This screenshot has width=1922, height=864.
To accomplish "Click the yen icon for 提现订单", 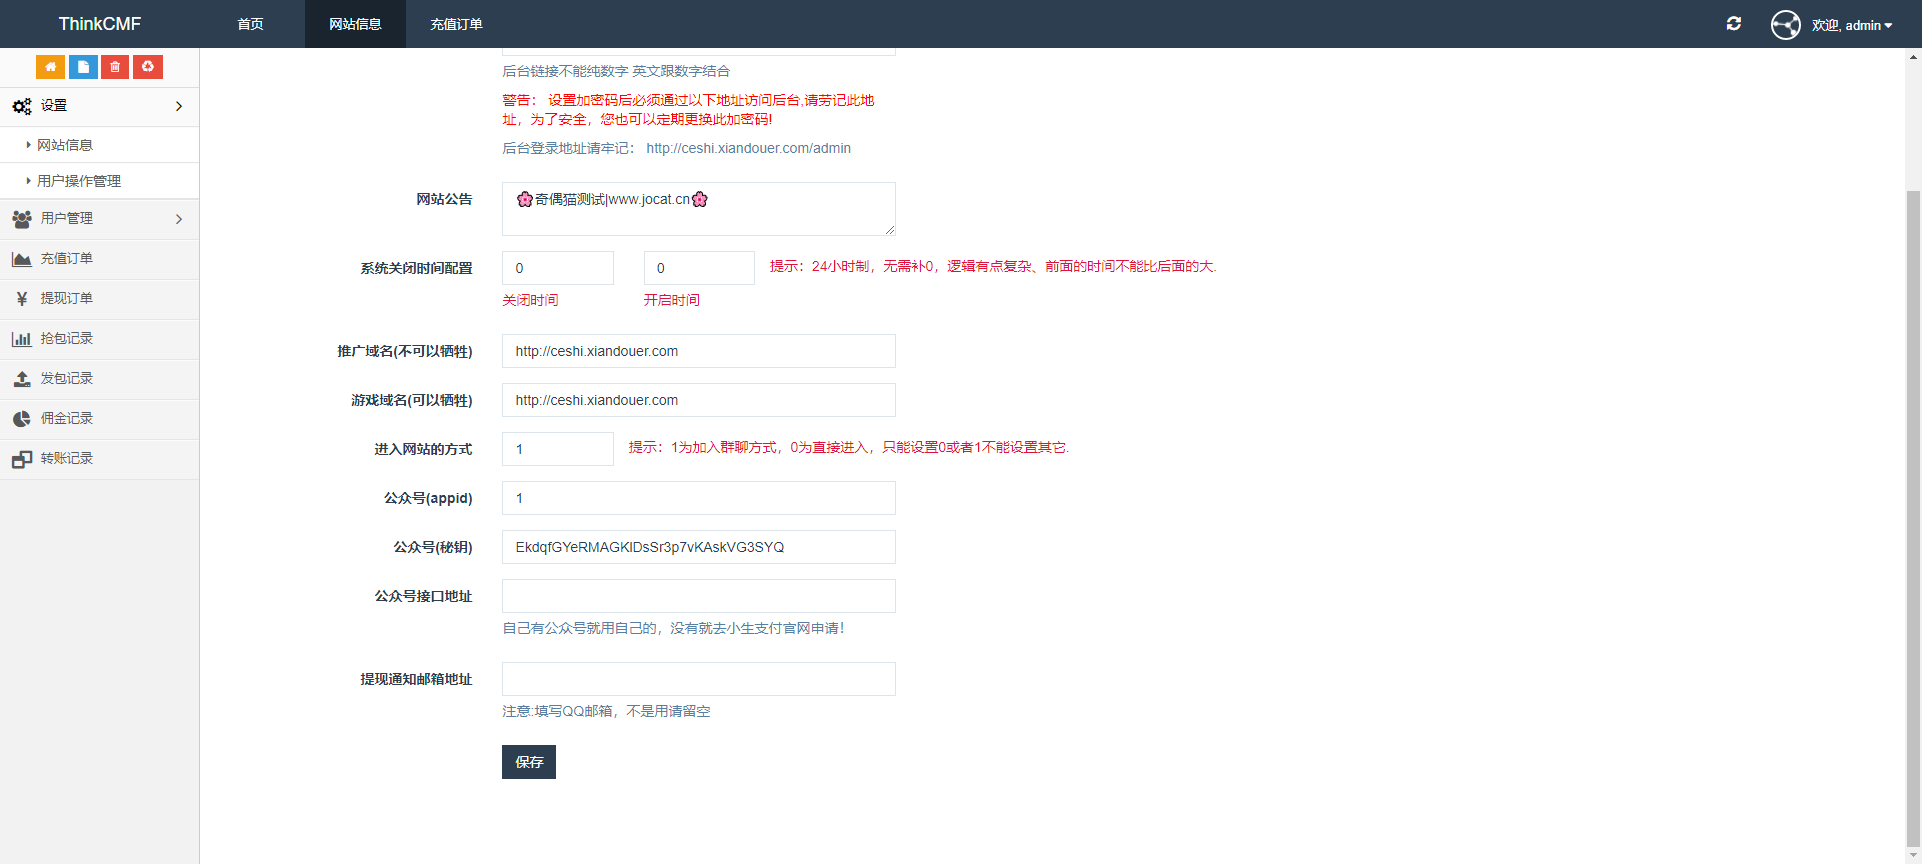I will tap(22, 299).
